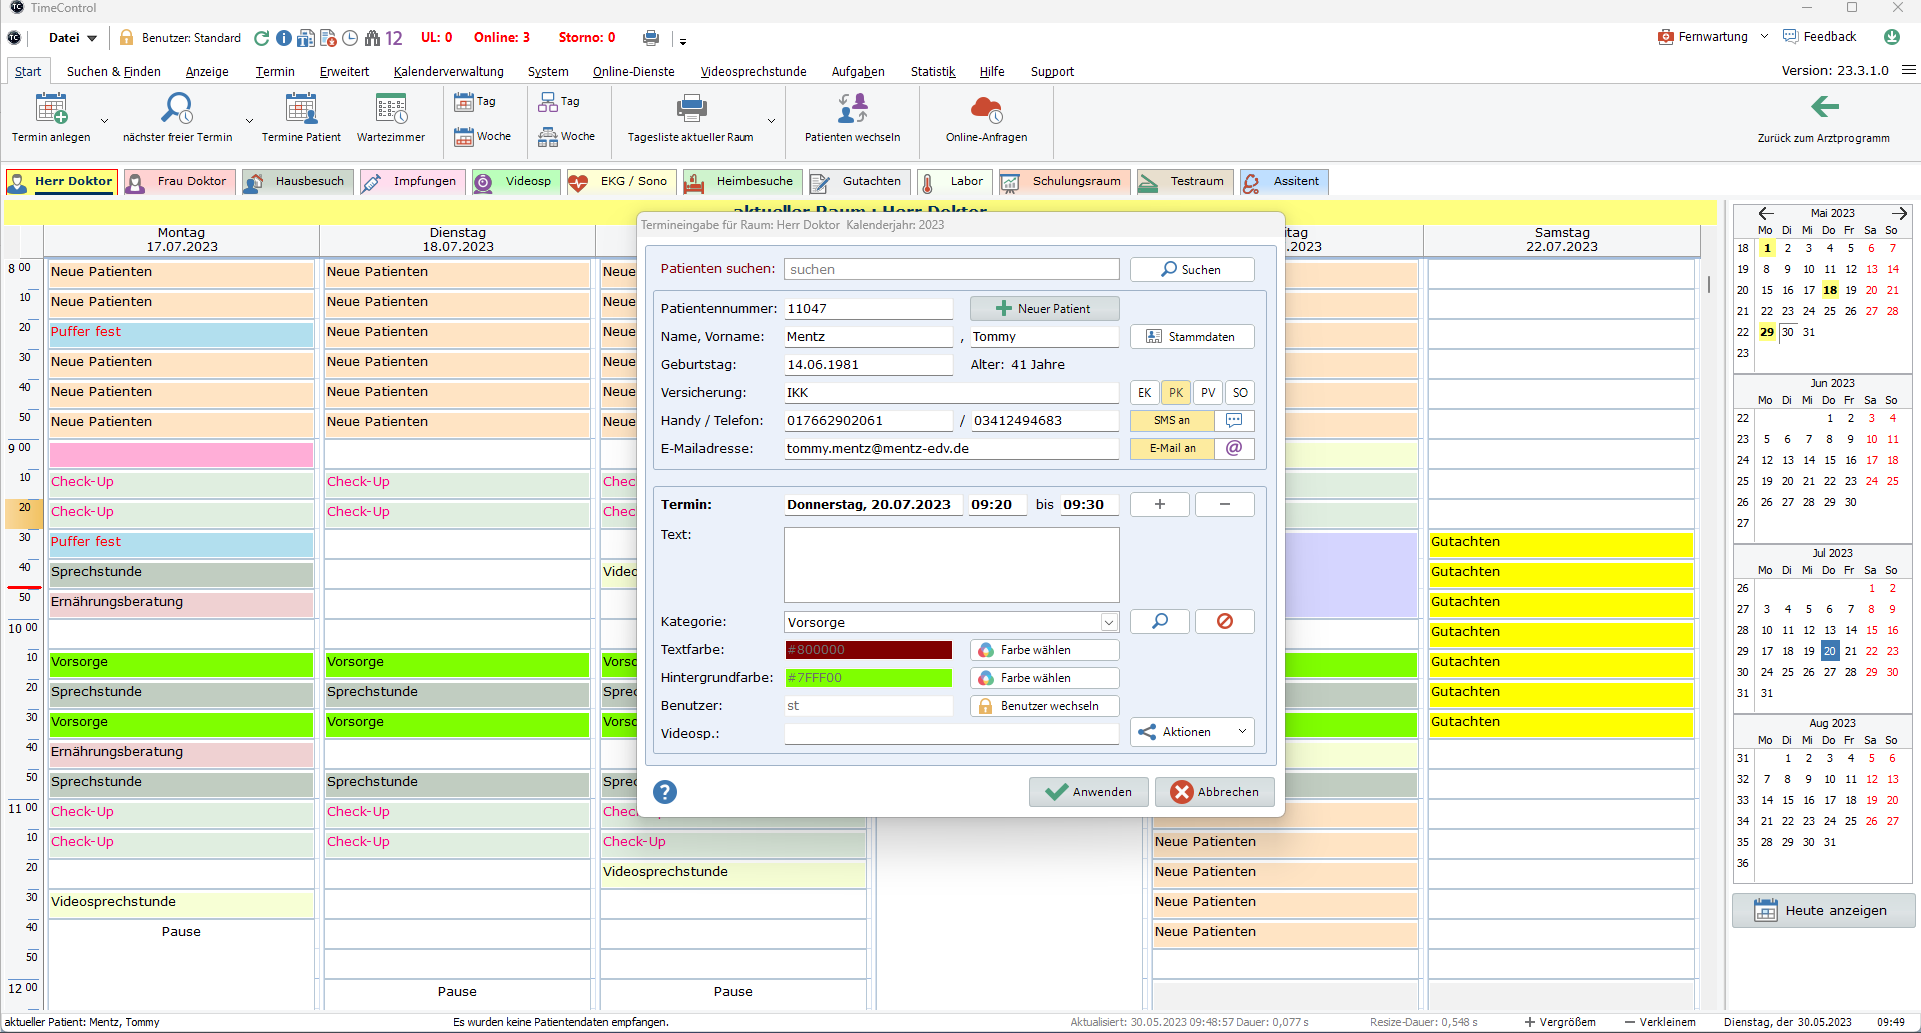The width and height of the screenshot is (1921, 1033).
Task: Click the category search magnifier icon
Action: (1160, 622)
